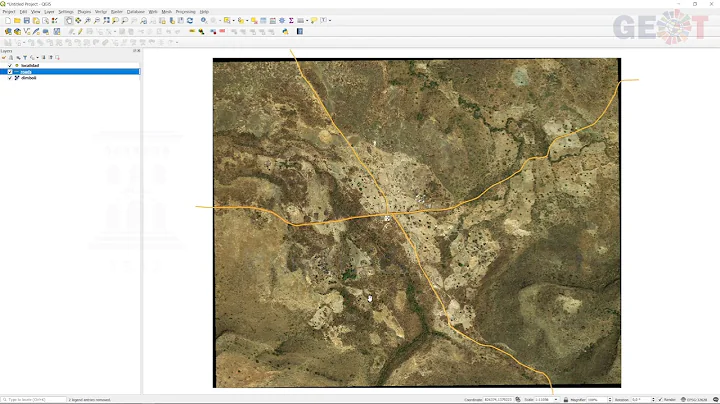Click the Rotation spinner arrows
The image size is (720, 404).
coord(653,399)
